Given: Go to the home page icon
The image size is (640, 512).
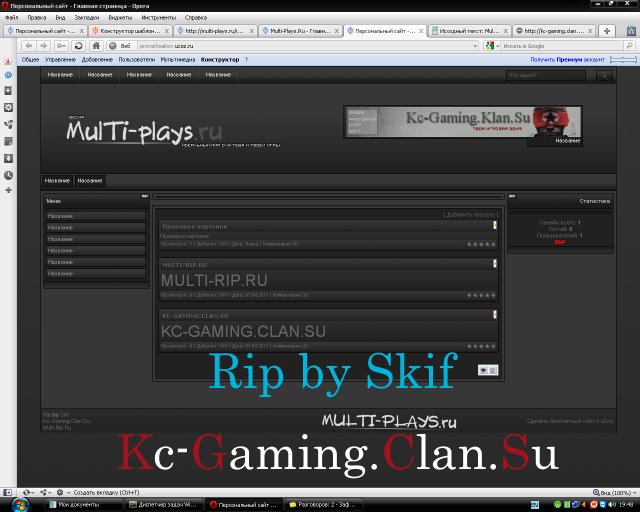Looking at the screenshot, I should [x=96, y=46].
